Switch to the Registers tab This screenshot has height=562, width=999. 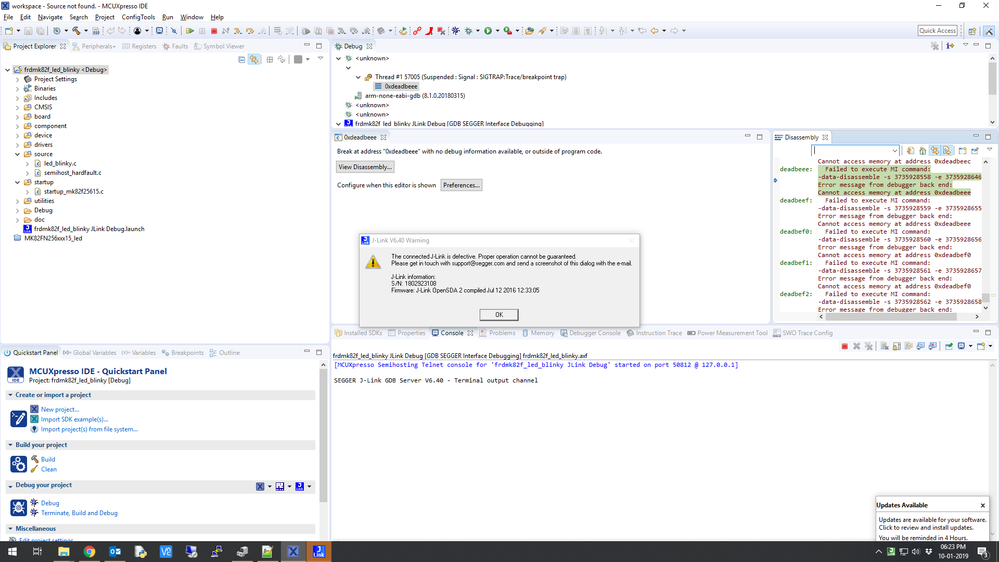coord(139,46)
